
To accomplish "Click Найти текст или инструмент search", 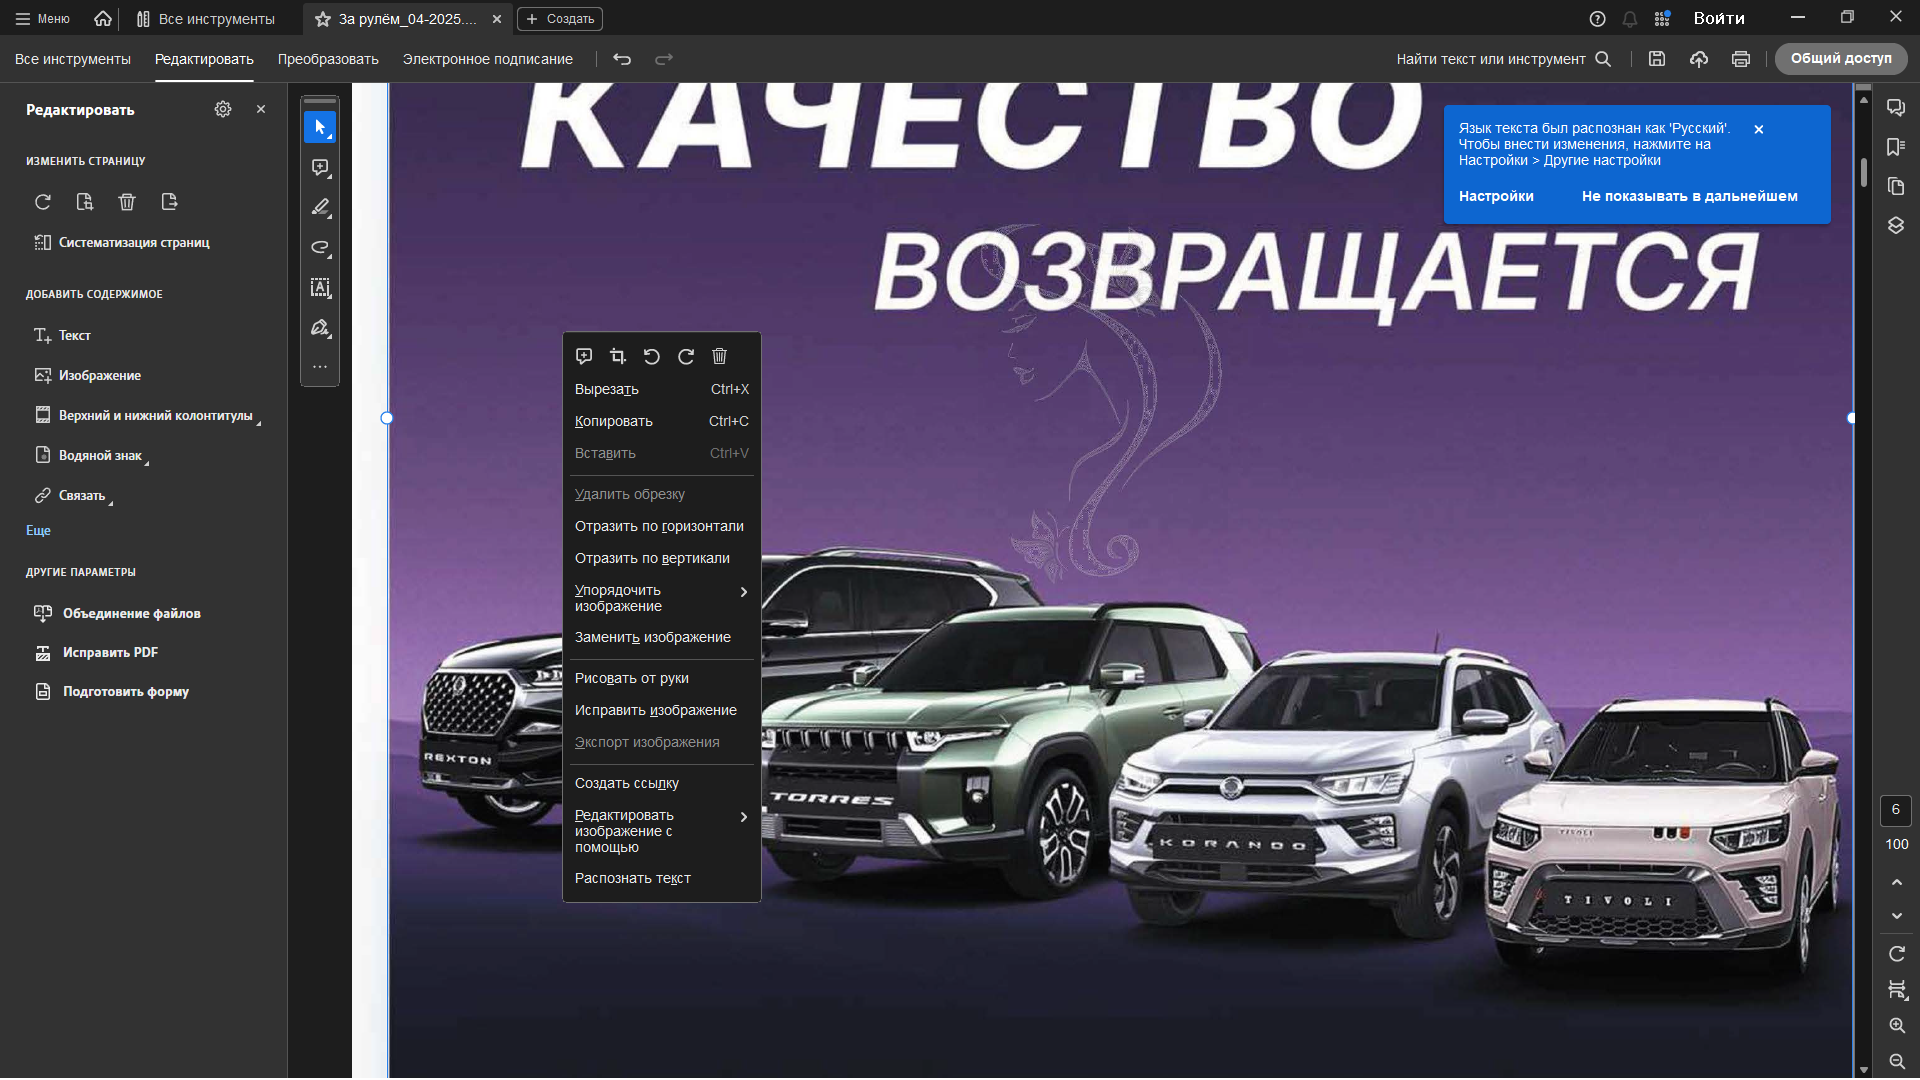I will point(1504,59).
